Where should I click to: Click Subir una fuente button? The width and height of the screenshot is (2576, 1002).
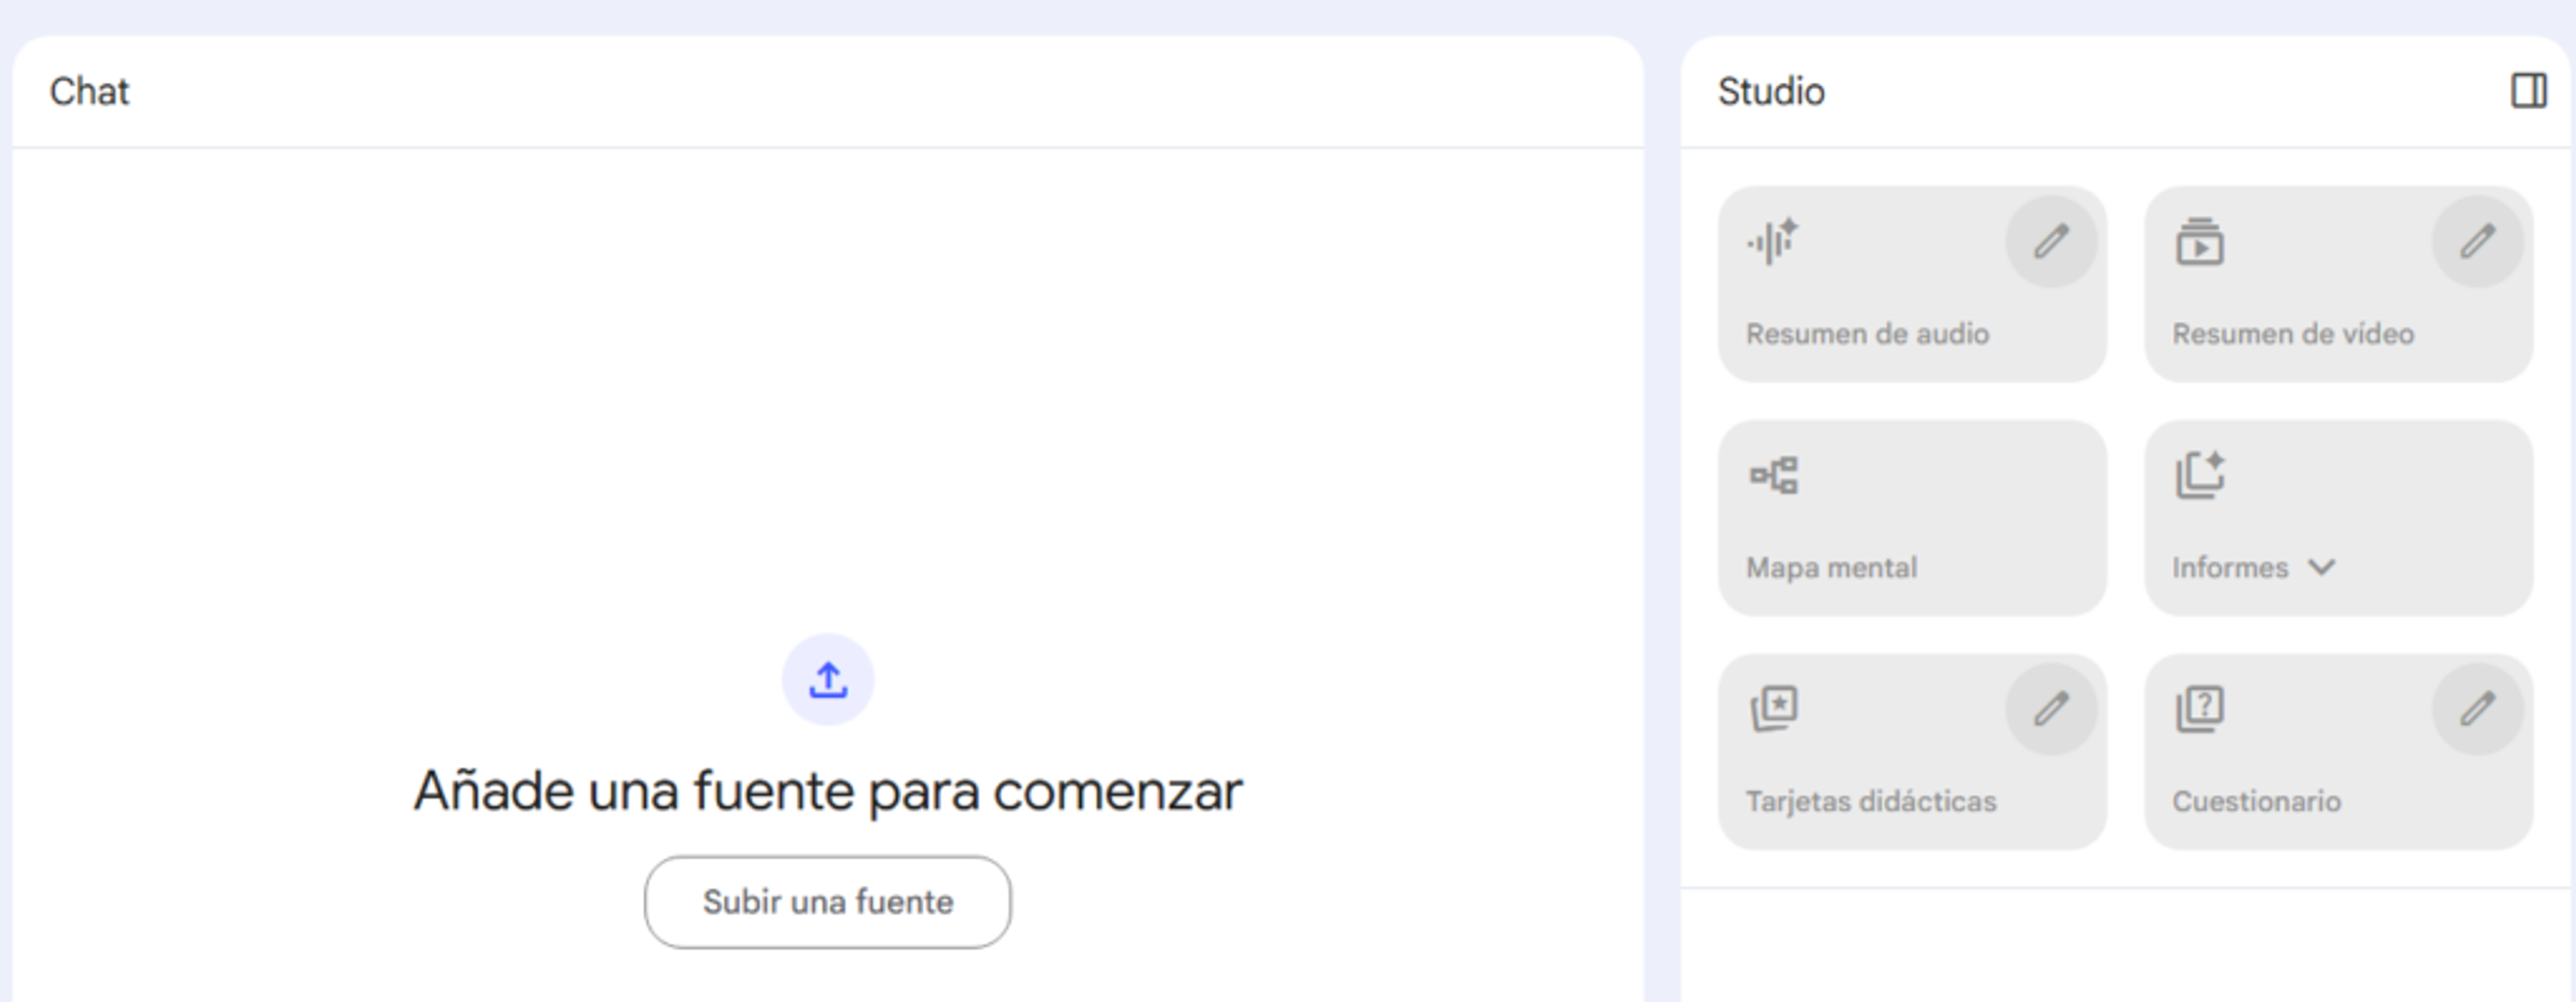pos(828,902)
